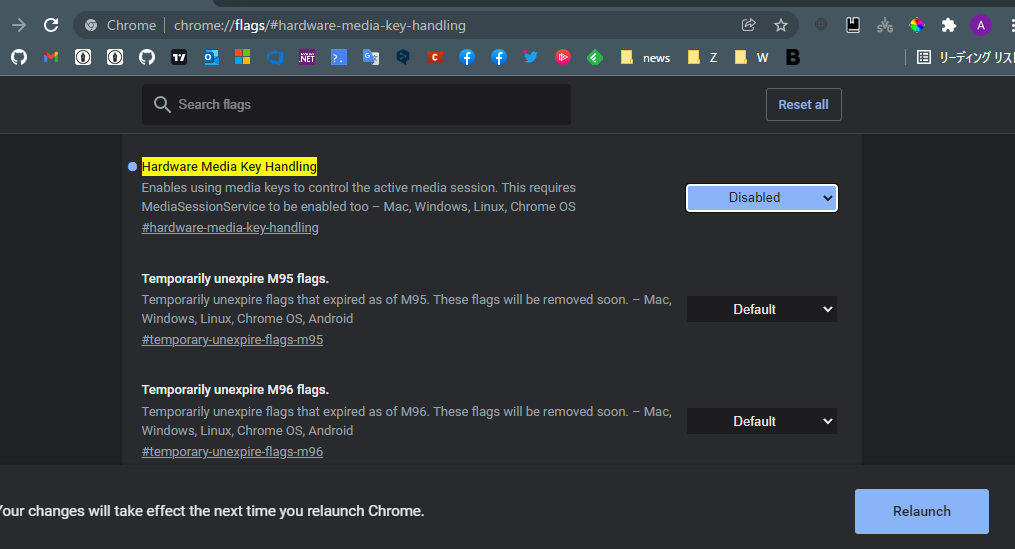Open the Gmail bookmark

(x=51, y=58)
